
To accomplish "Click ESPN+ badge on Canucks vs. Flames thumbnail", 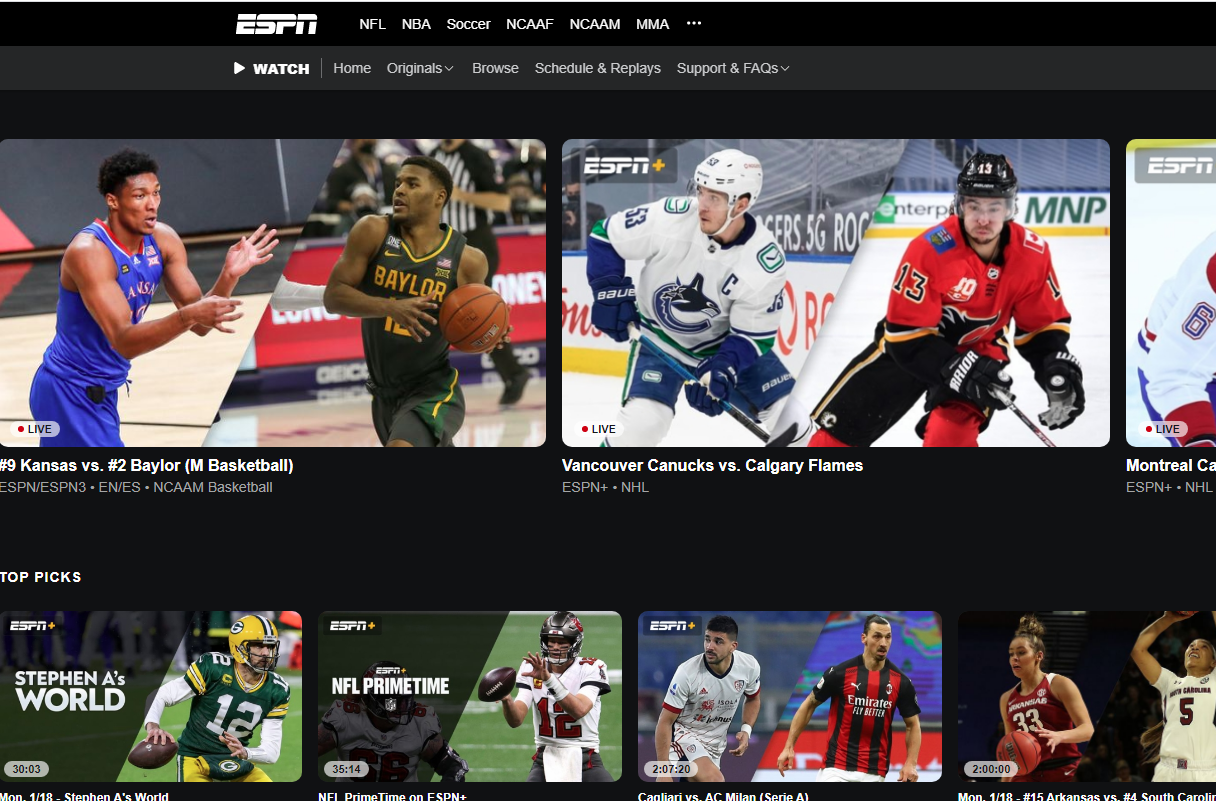I will (x=624, y=166).
